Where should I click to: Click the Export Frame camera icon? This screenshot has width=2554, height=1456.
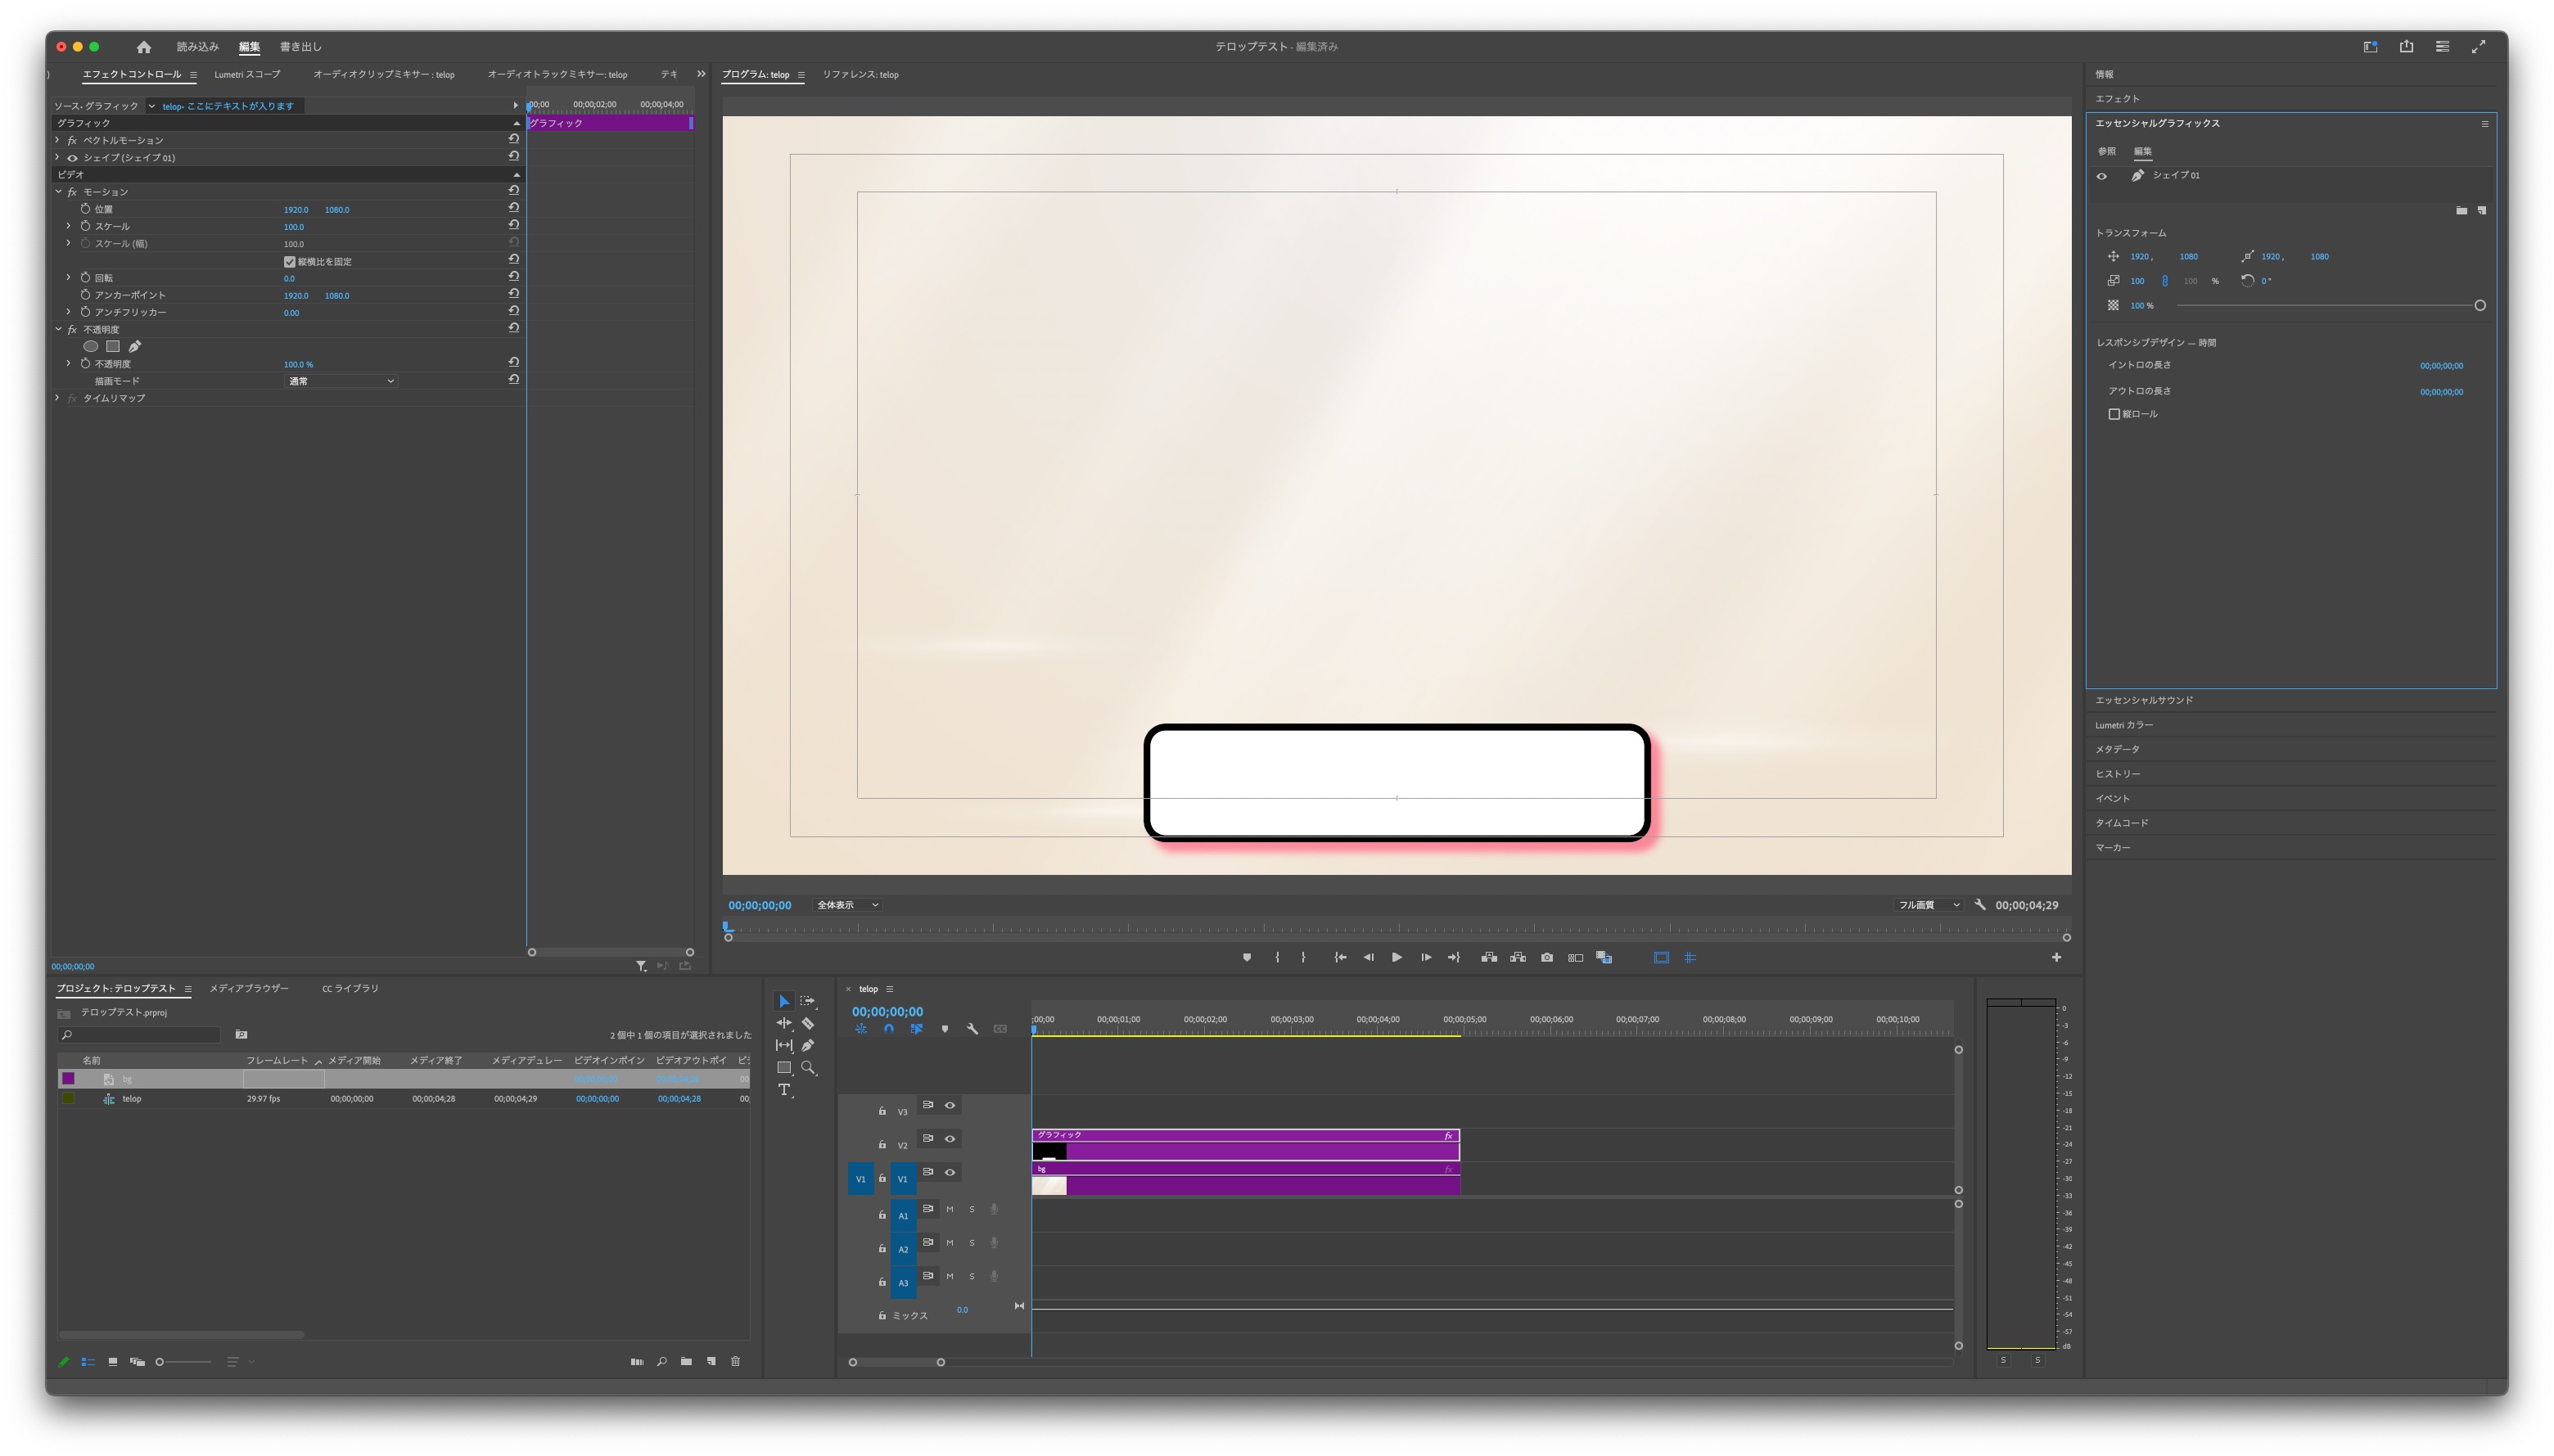tap(1547, 957)
